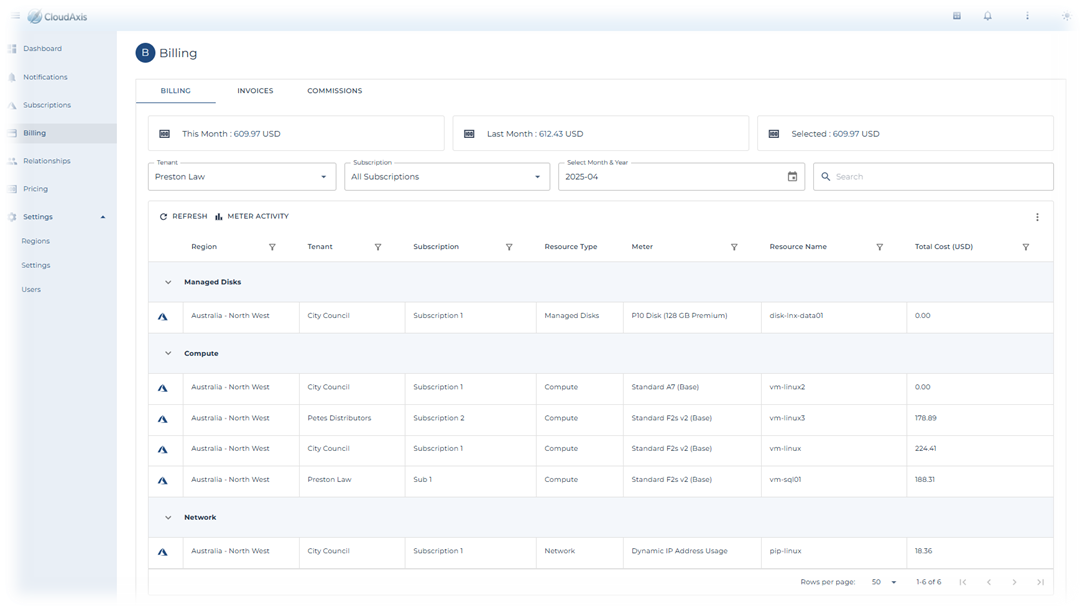Click the Dynamic IP Address Usage meter
Image resolution: width=1085 pixels, height=611 pixels.
pos(680,551)
